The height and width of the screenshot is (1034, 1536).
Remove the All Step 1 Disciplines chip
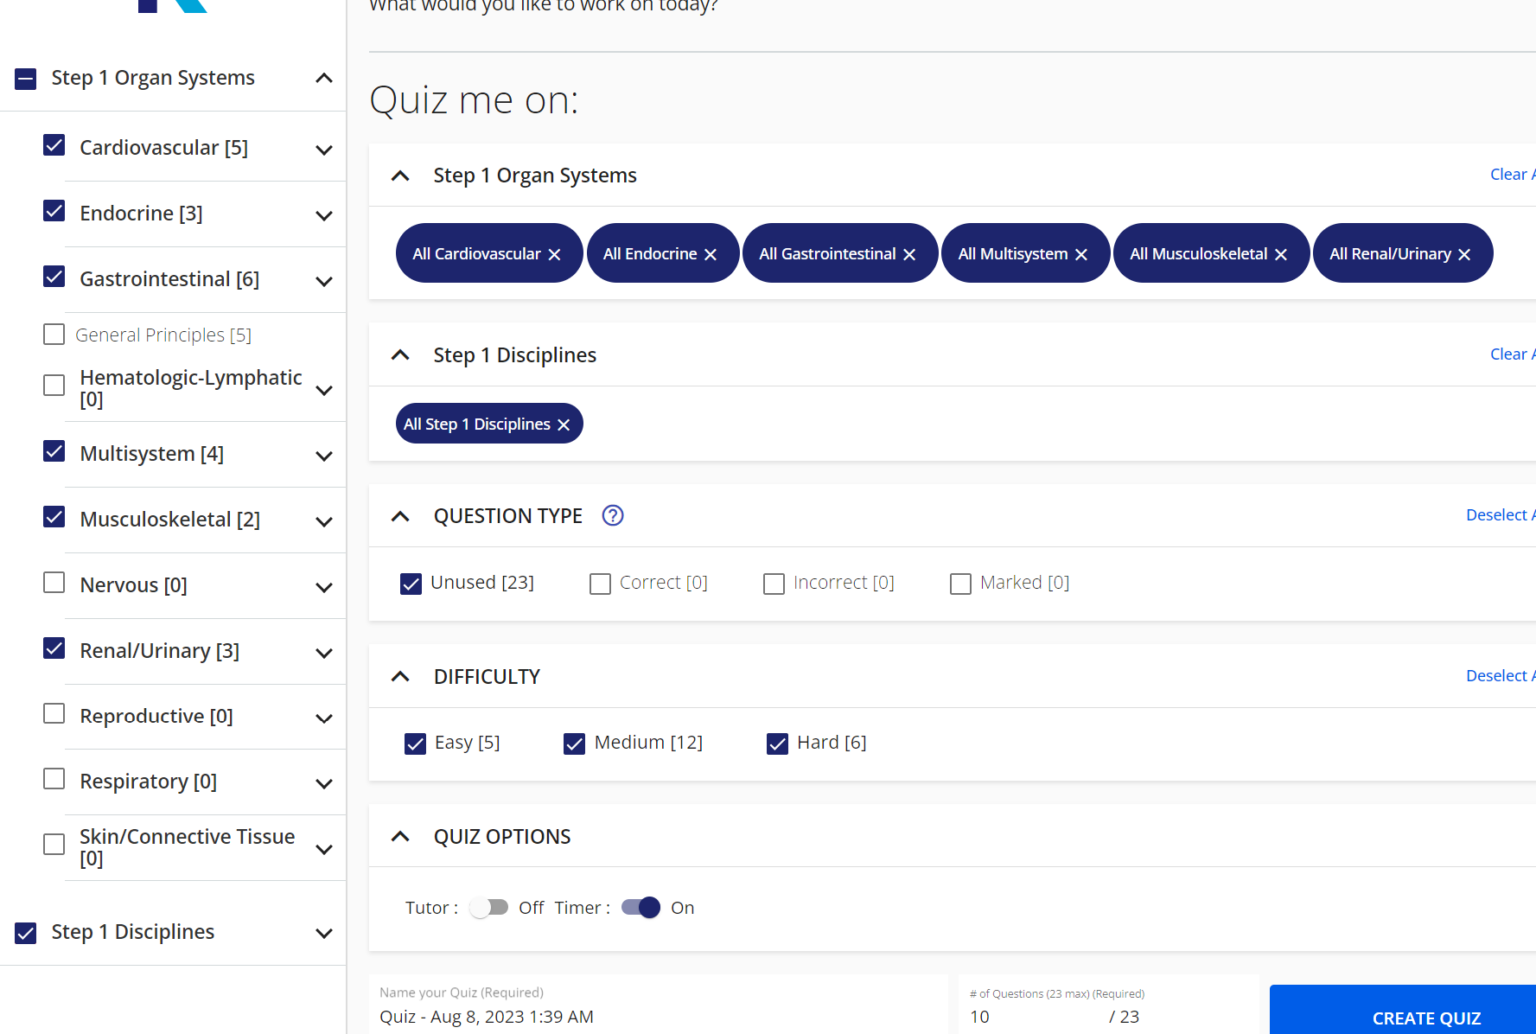pos(563,423)
